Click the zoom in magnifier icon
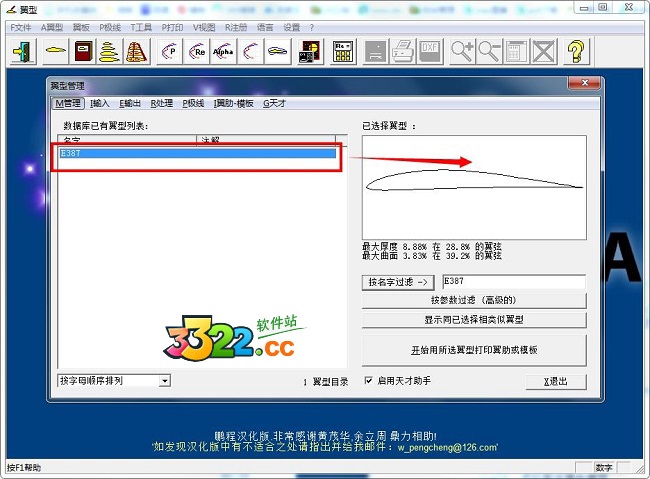Screen dimensions: 650x479 tap(462, 51)
